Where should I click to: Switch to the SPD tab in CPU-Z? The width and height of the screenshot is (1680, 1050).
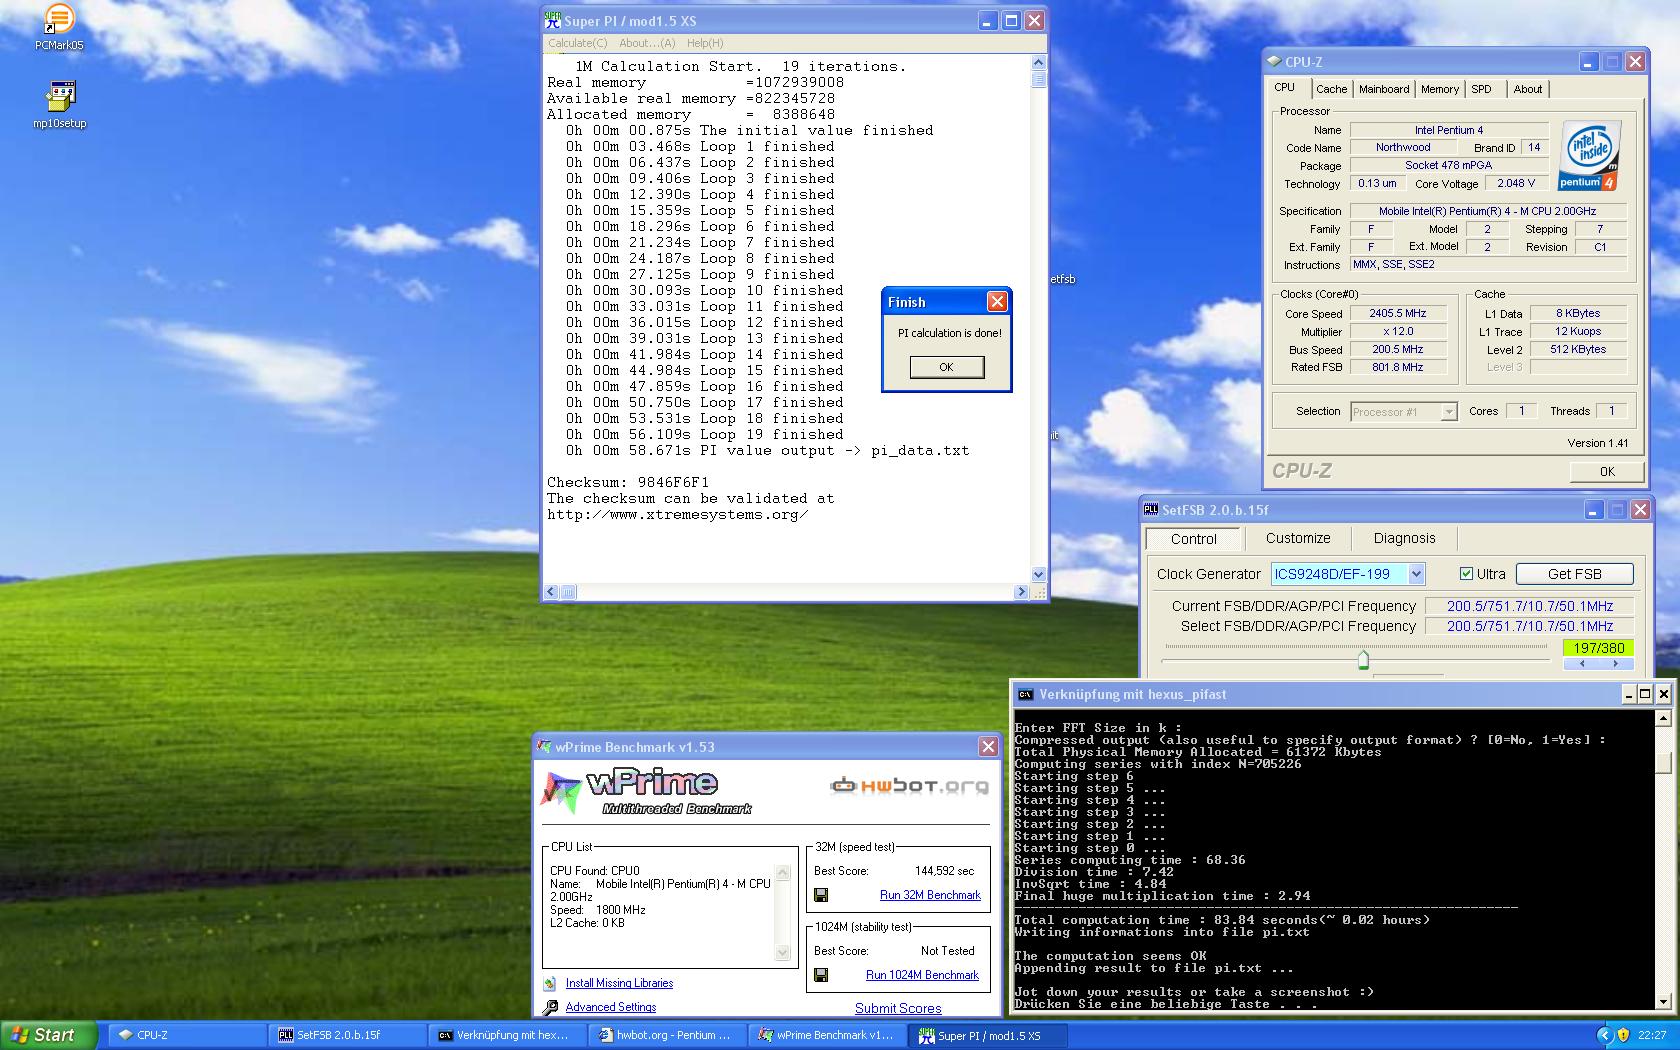[1481, 89]
